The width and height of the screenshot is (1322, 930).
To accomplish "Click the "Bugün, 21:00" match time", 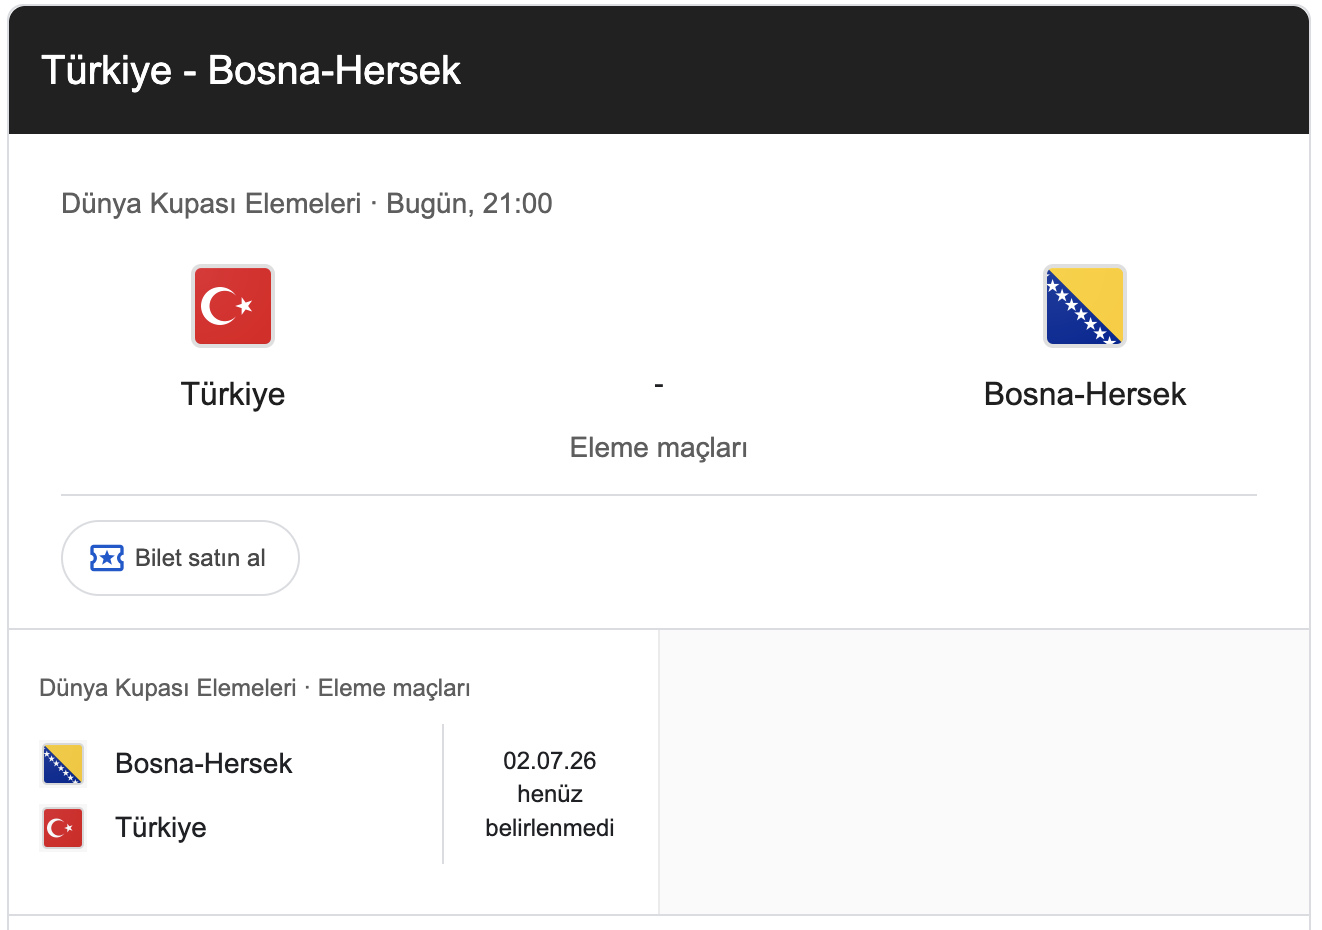I will 469,204.
